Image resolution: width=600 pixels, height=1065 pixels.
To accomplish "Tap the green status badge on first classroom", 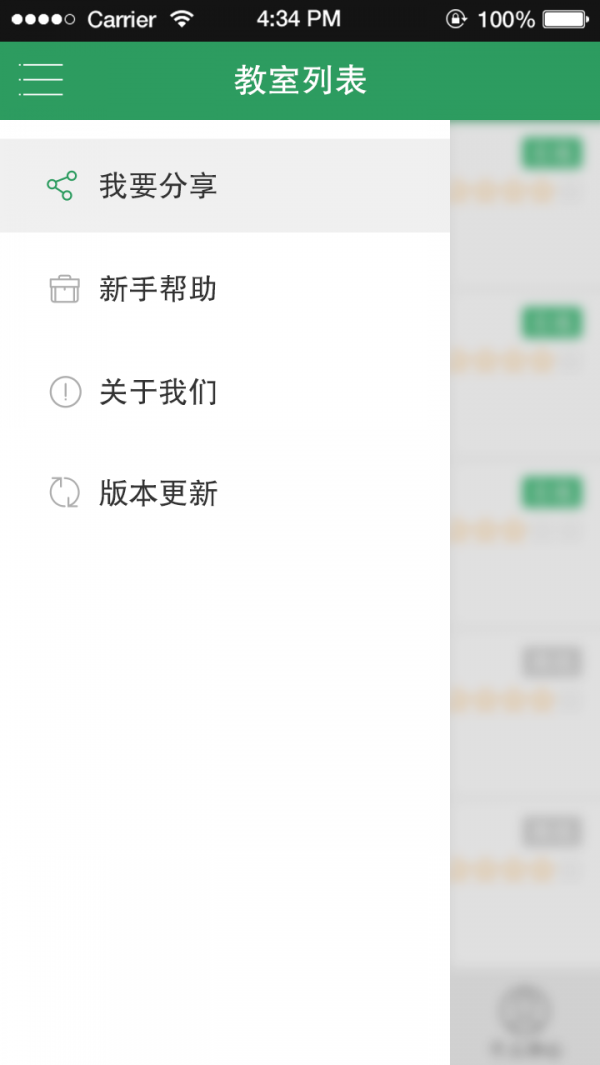I will tap(551, 154).
